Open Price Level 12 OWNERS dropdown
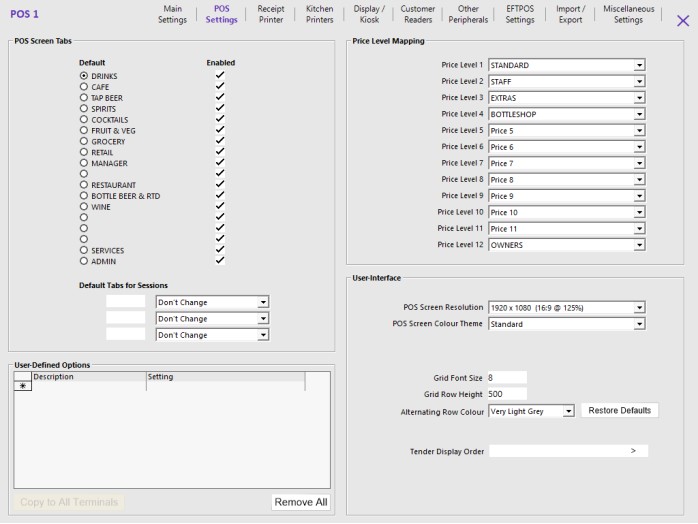Screen dimensions: 698x524 tap(639, 245)
